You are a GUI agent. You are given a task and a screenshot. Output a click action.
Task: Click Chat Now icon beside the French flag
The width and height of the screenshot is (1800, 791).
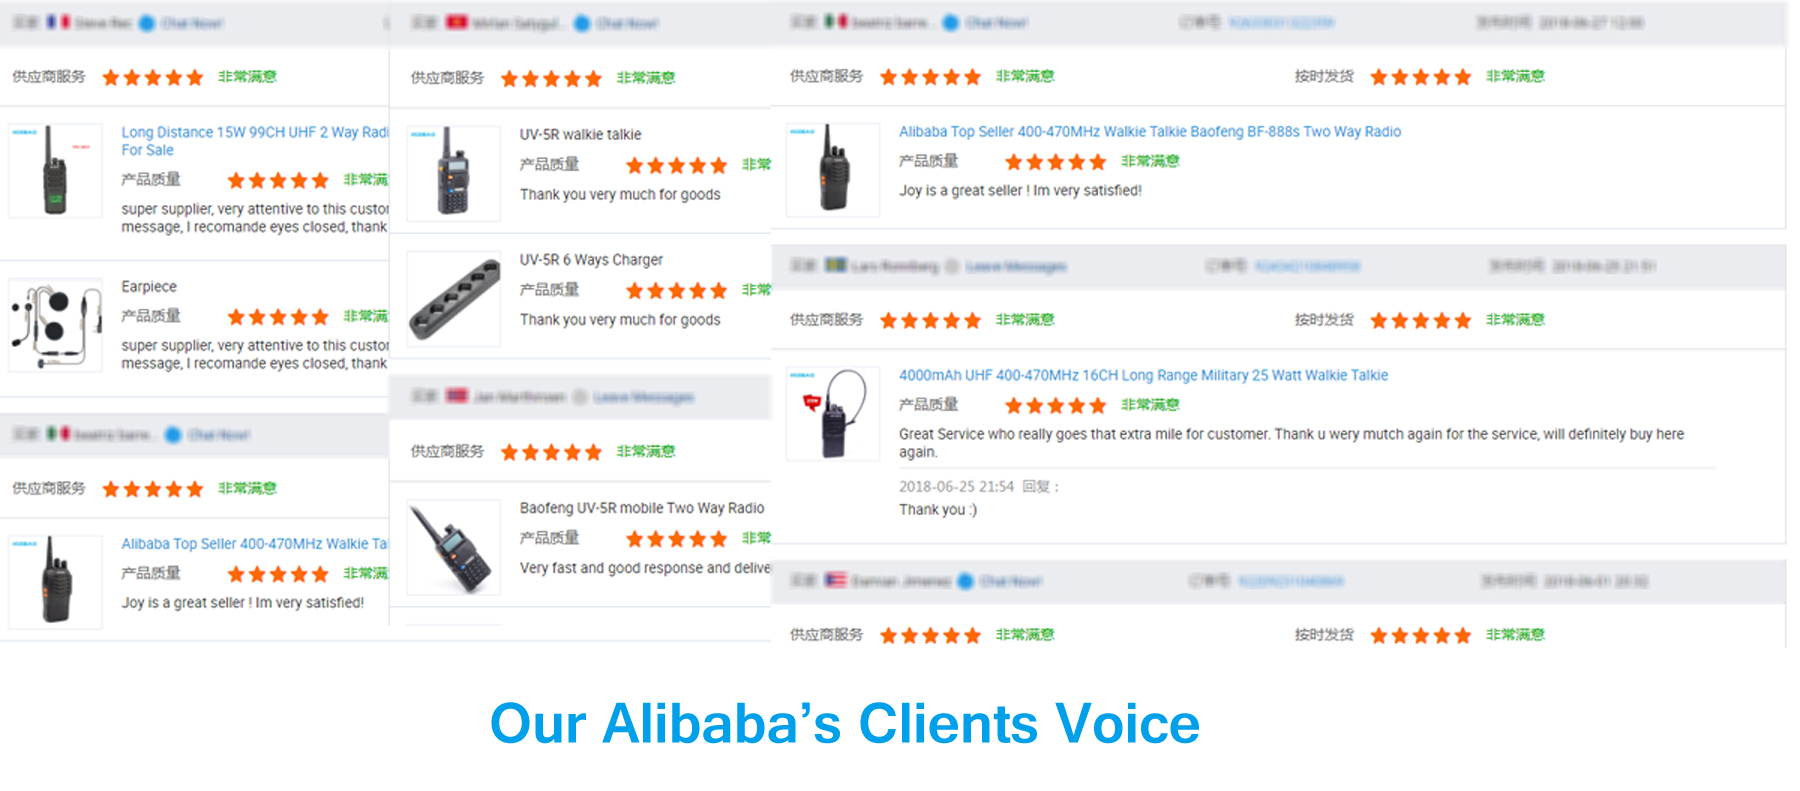click(147, 23)
